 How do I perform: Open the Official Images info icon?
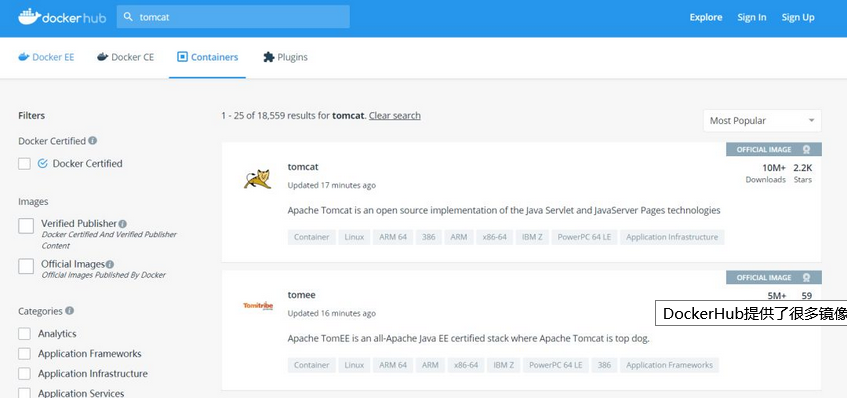(110, 265)
